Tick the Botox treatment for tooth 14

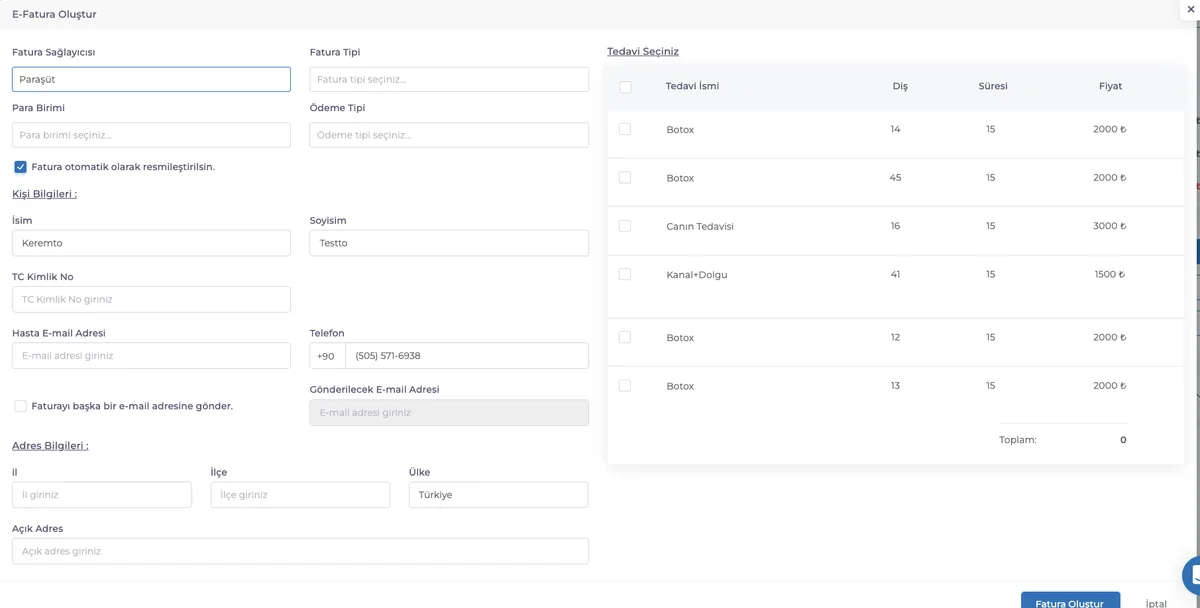click(625, 129)
